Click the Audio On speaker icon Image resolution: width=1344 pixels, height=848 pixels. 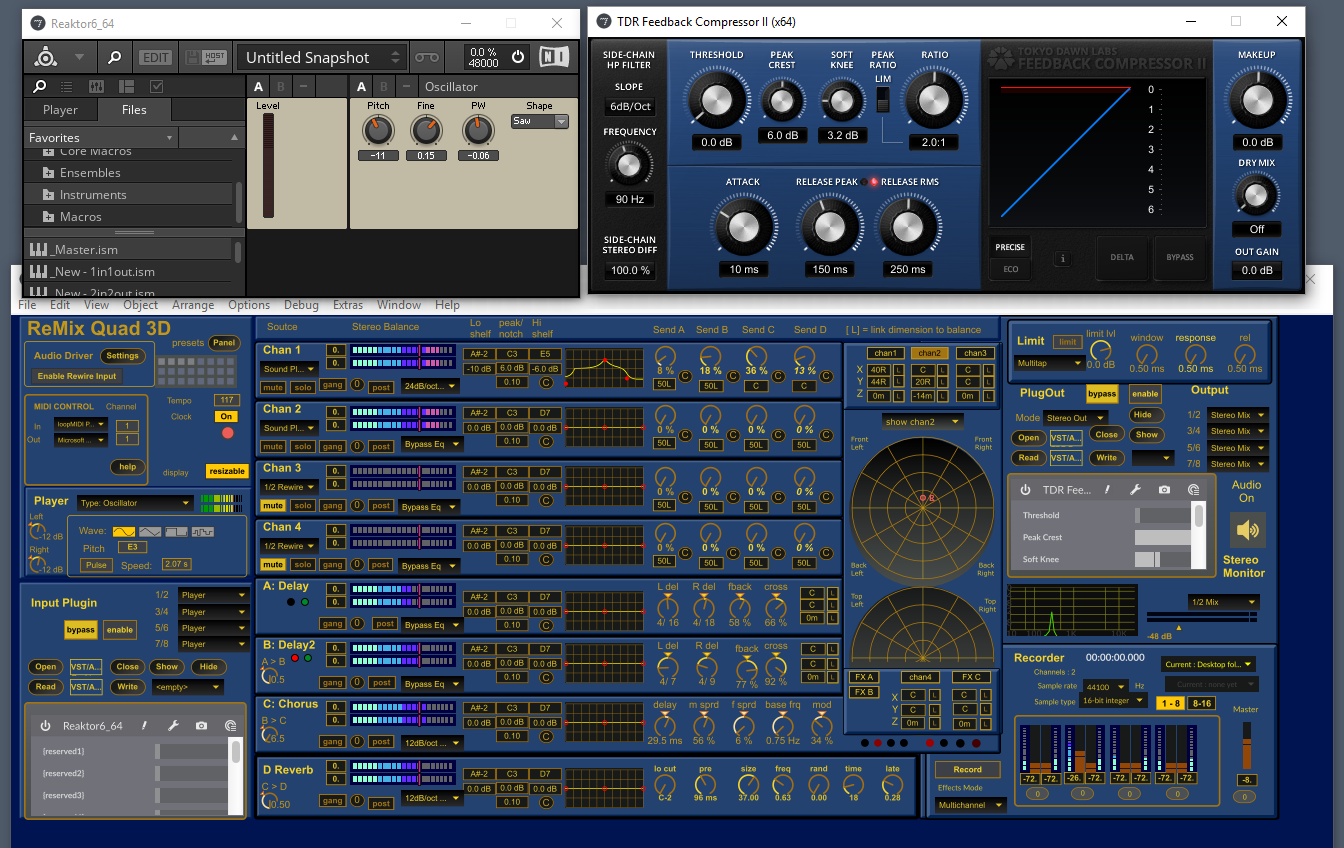click(x=1247, y=530)
